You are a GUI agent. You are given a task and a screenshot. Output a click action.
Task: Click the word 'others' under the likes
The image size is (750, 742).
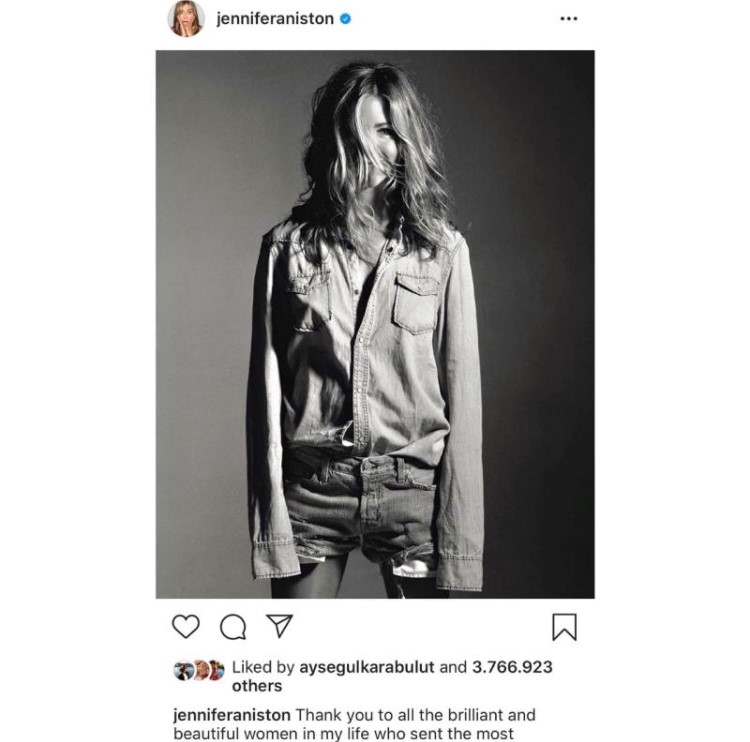click(x=257, y=686)
